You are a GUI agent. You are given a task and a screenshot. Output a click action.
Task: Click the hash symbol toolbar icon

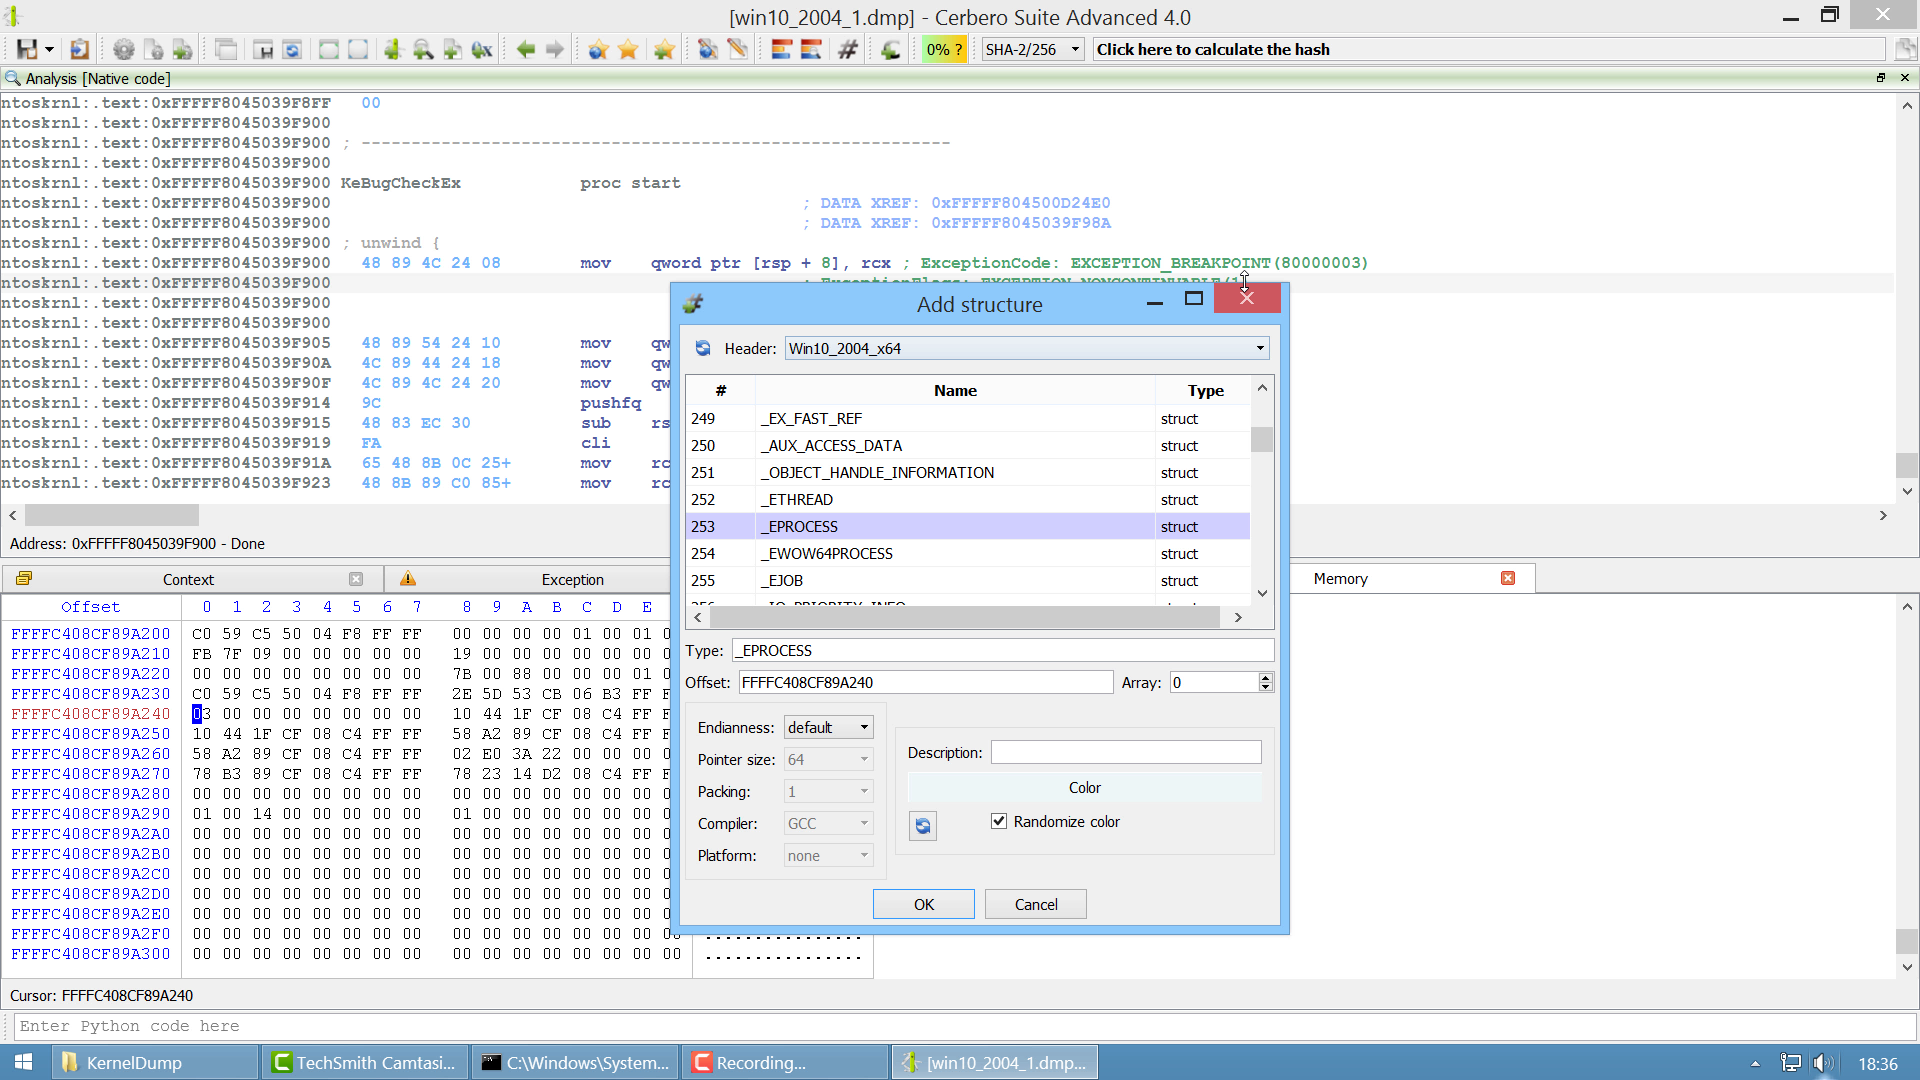click(848, 49)
